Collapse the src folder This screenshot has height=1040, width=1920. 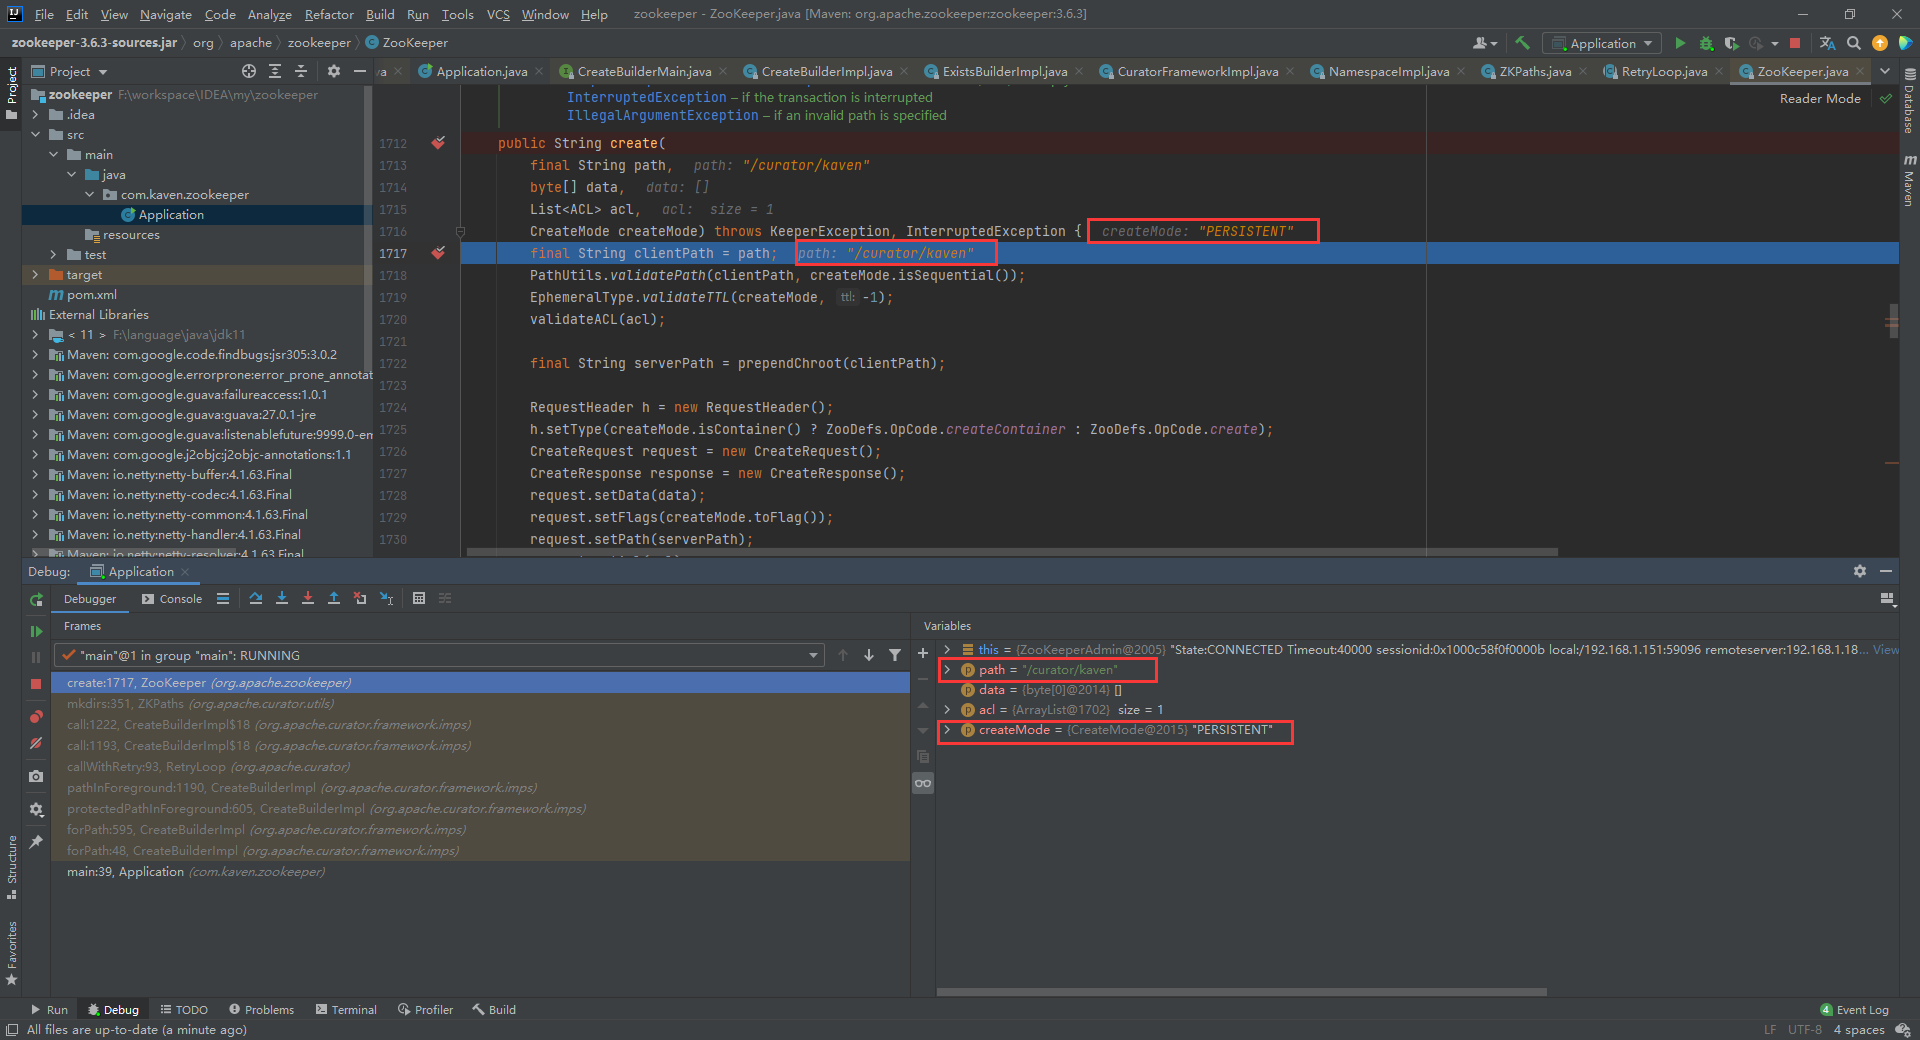click(36, 135)
